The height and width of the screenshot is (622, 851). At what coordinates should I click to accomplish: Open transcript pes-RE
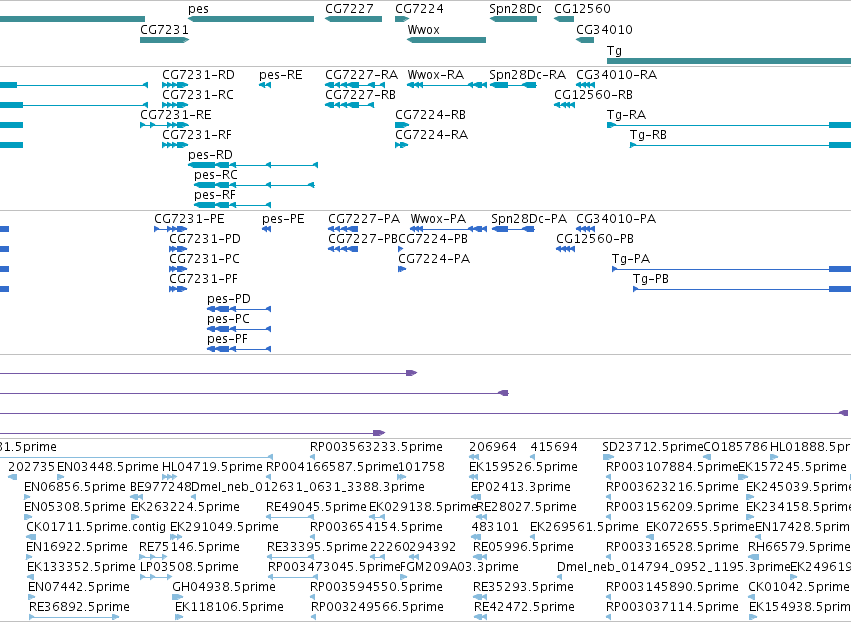point(281,74)
